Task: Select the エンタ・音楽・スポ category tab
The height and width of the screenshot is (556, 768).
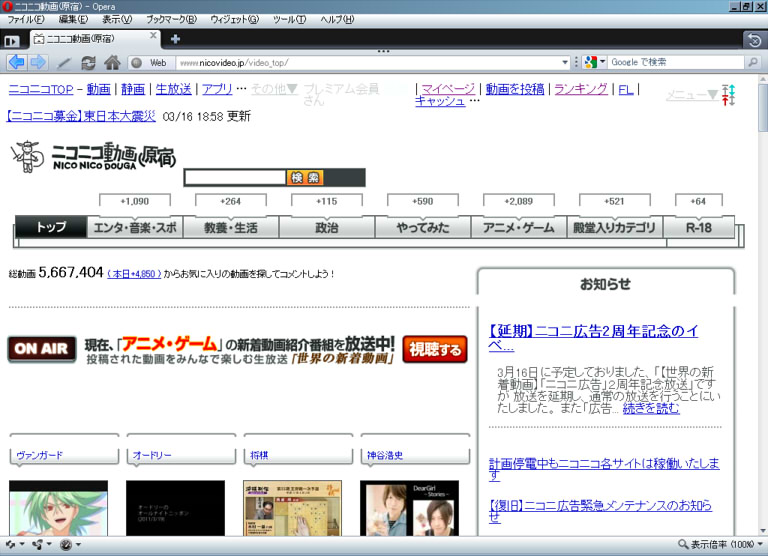Action: (x=135, y=227)
